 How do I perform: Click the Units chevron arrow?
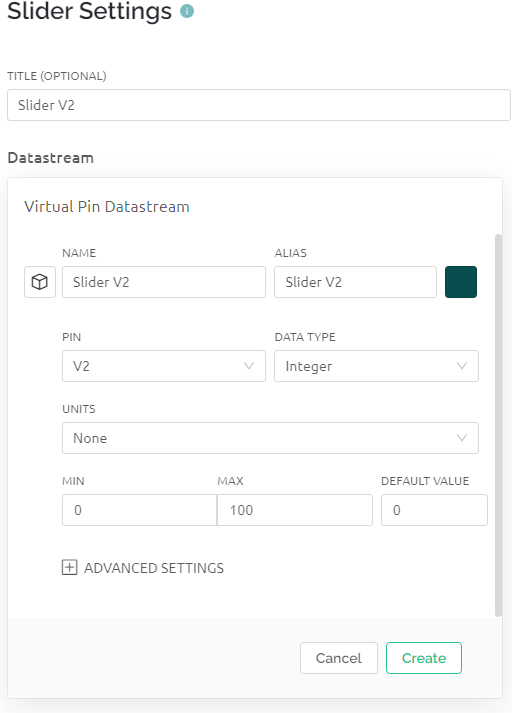pyautogui.click(x=462, y=438)
